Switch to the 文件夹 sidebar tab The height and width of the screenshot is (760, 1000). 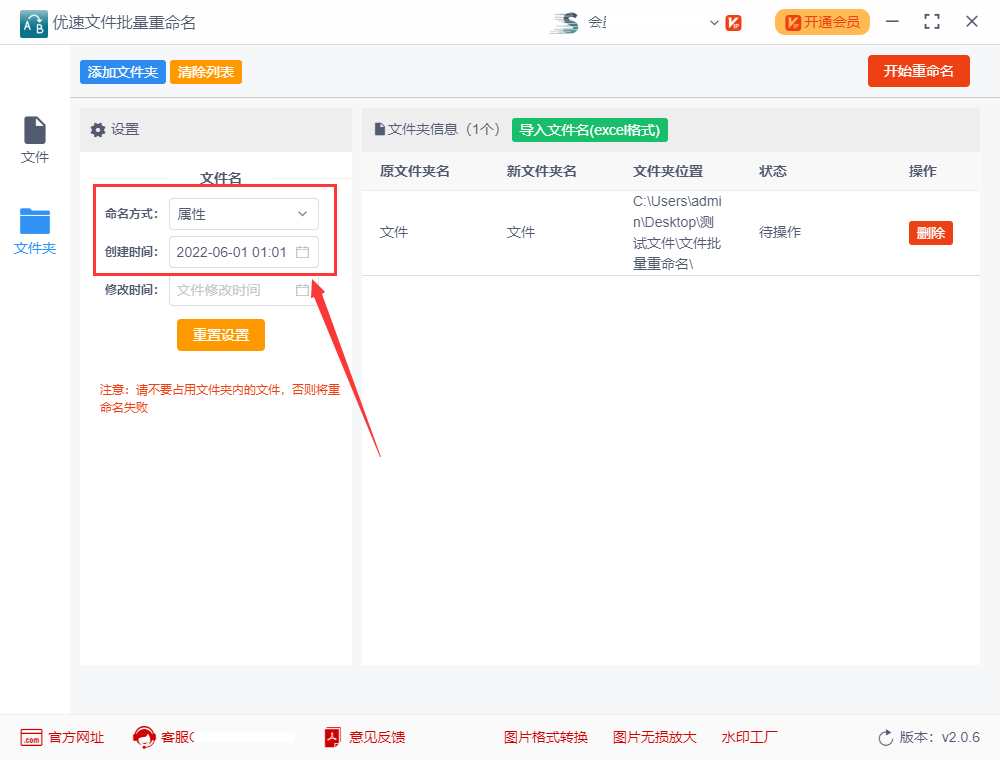pos(35,230)
